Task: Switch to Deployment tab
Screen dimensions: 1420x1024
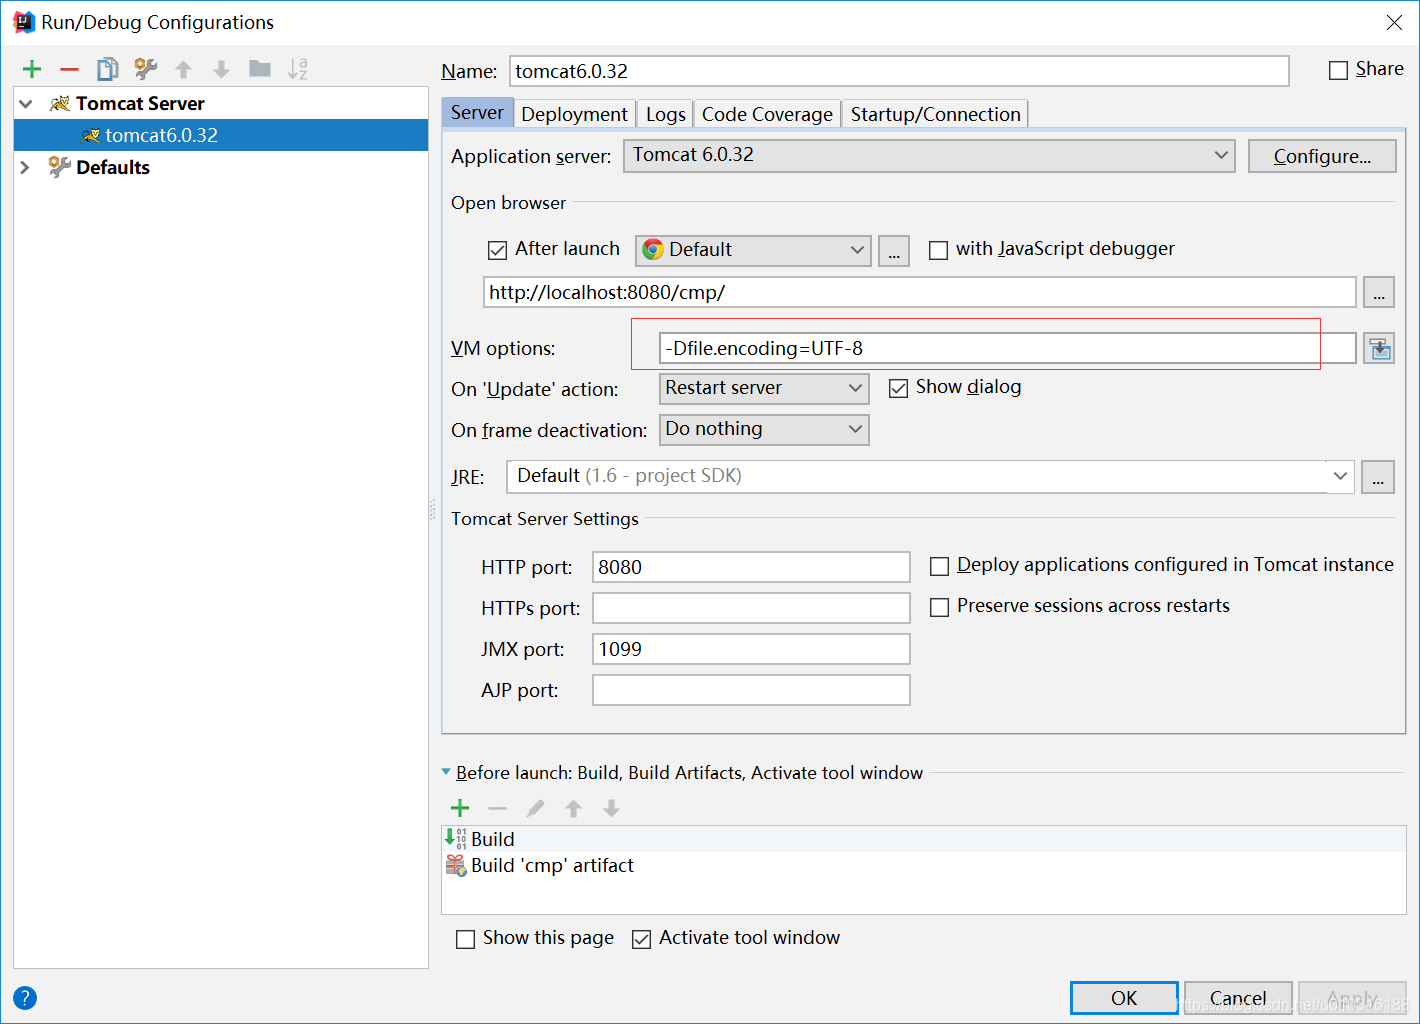Action: point(574,114)
